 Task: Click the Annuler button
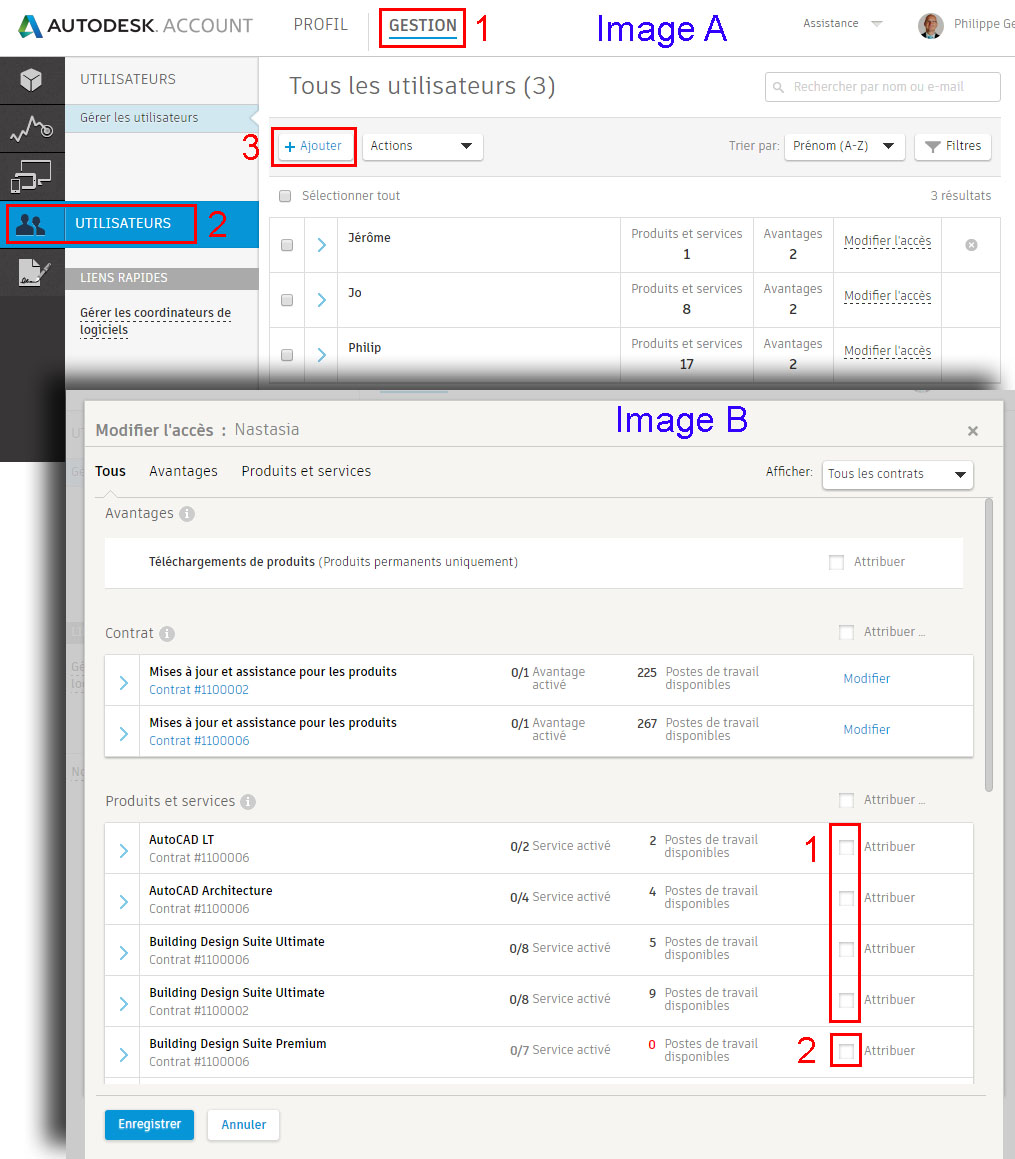tap(243, 1124)
